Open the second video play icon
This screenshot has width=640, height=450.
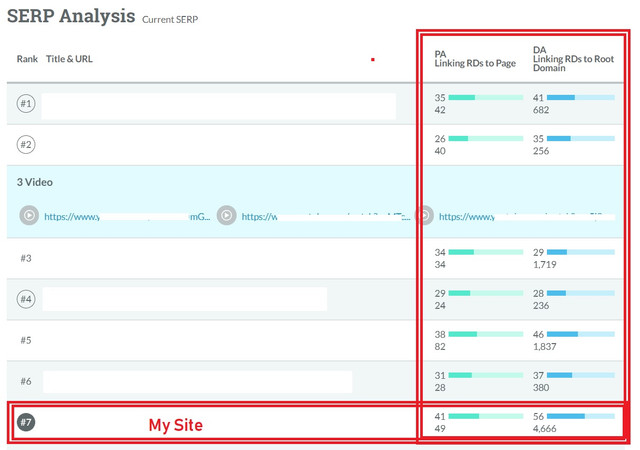(227, 216)
